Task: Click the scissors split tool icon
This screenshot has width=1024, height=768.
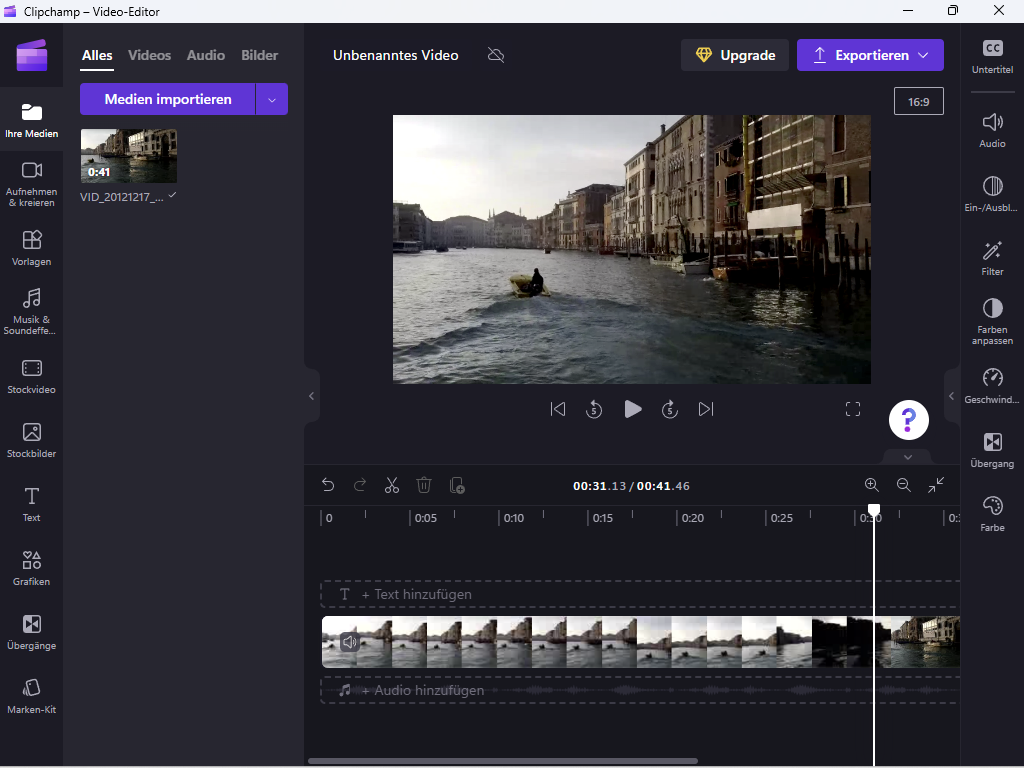Action: click(x=391, y=485)
